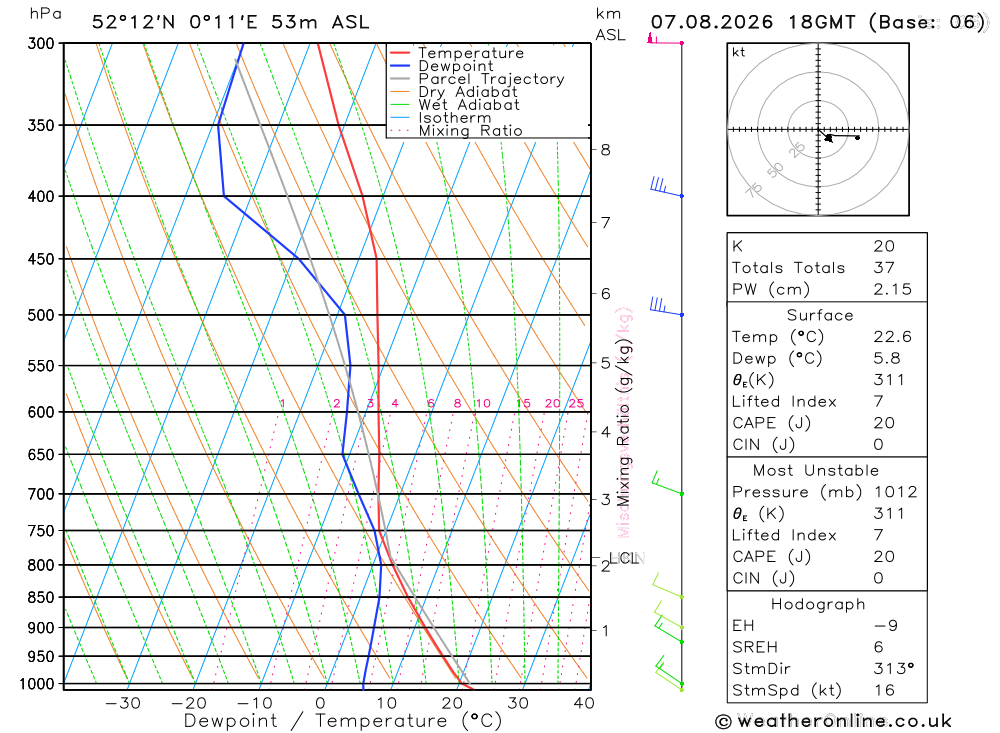
Task: Click the 'LCL' marker label
Action: 624,558
